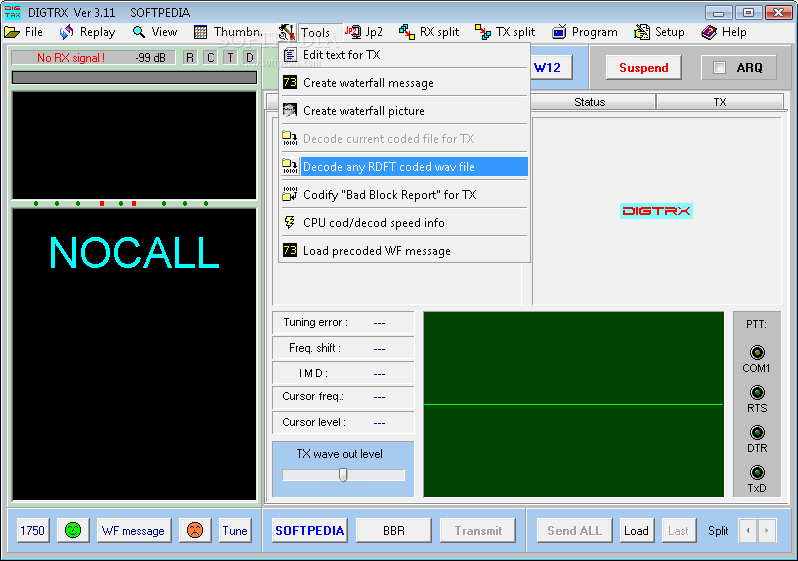Select Decode any RDFT coded wav file

pos(405,166)
